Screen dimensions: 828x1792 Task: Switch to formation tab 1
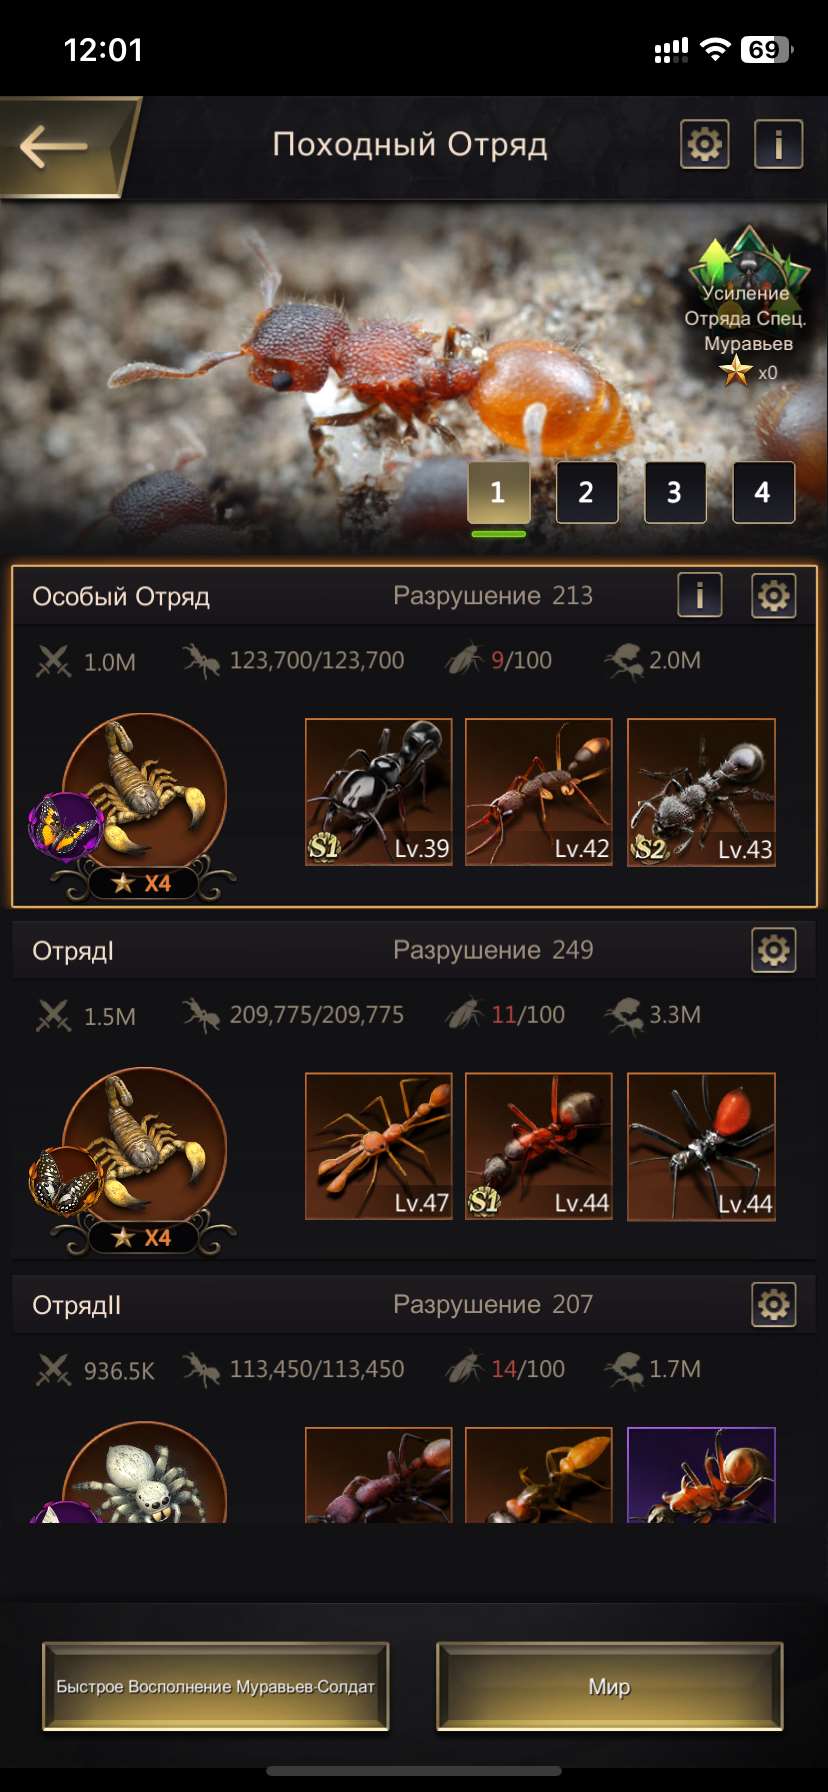pyautogui.click(x=498, y=492)
